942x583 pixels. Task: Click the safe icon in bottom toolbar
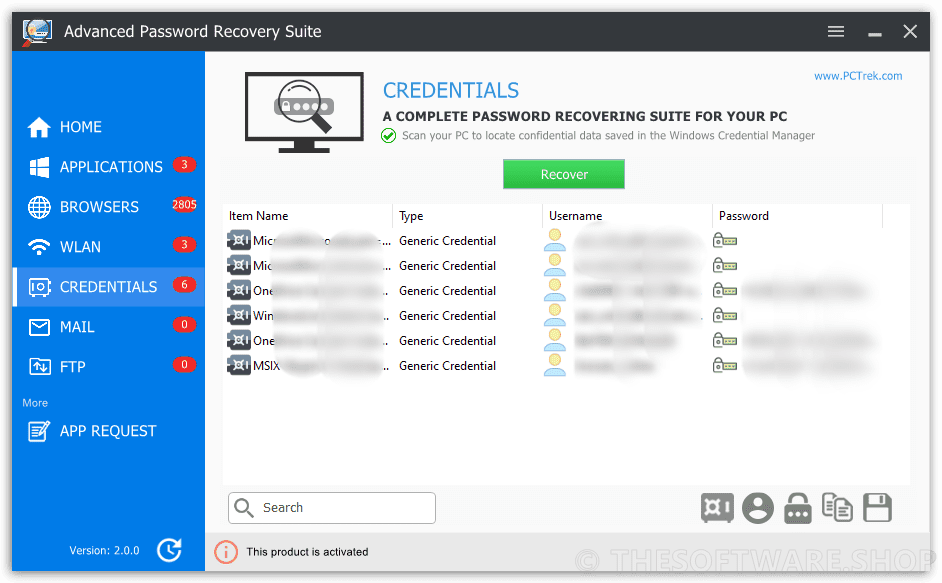(717, 508)
